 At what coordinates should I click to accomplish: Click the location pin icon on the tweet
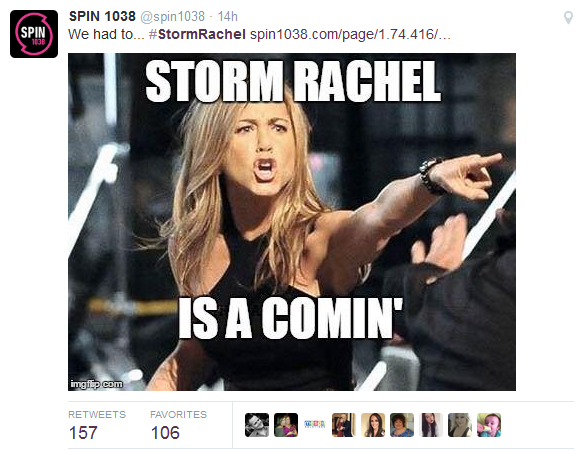click(x=568, y=17)
